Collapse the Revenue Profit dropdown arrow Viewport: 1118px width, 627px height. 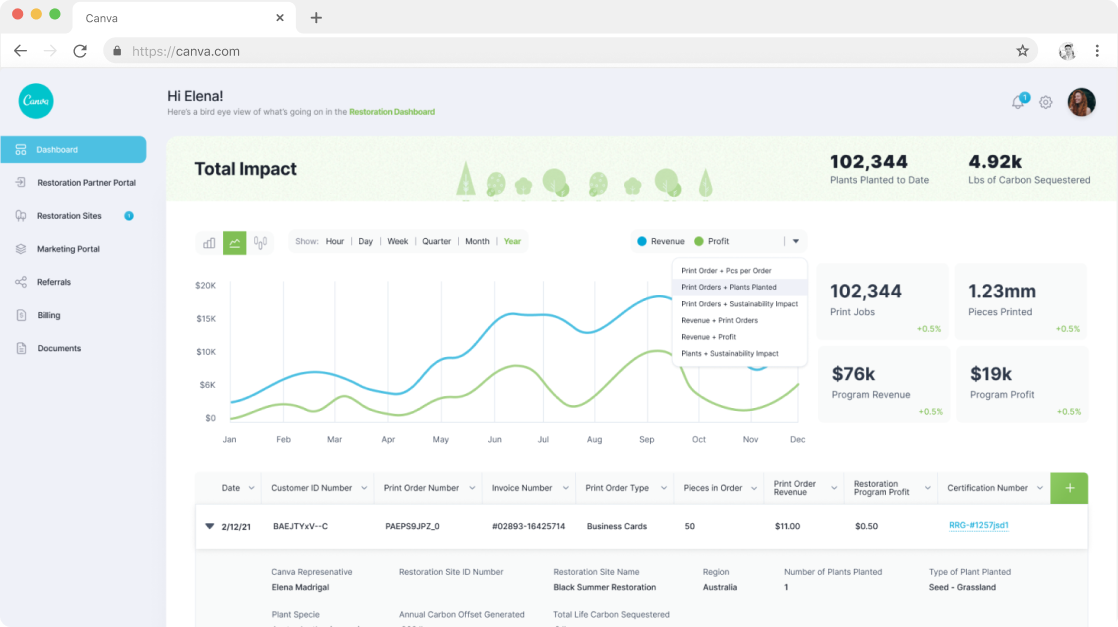tap(796, 241)
